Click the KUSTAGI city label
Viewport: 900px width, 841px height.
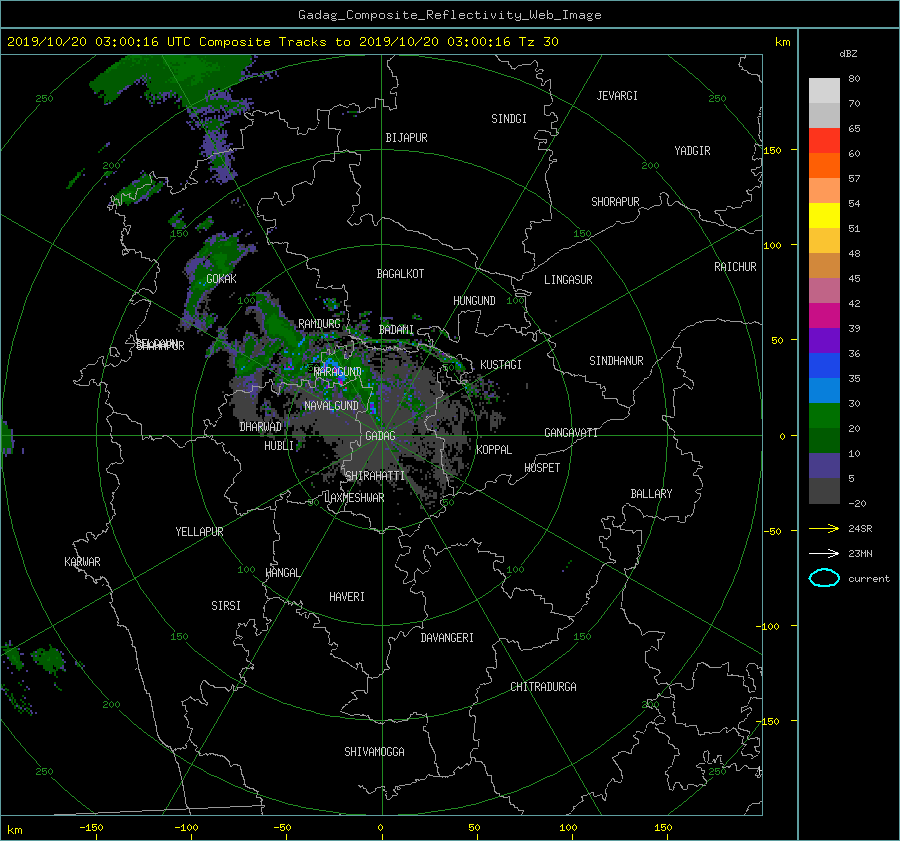(501, 365)
